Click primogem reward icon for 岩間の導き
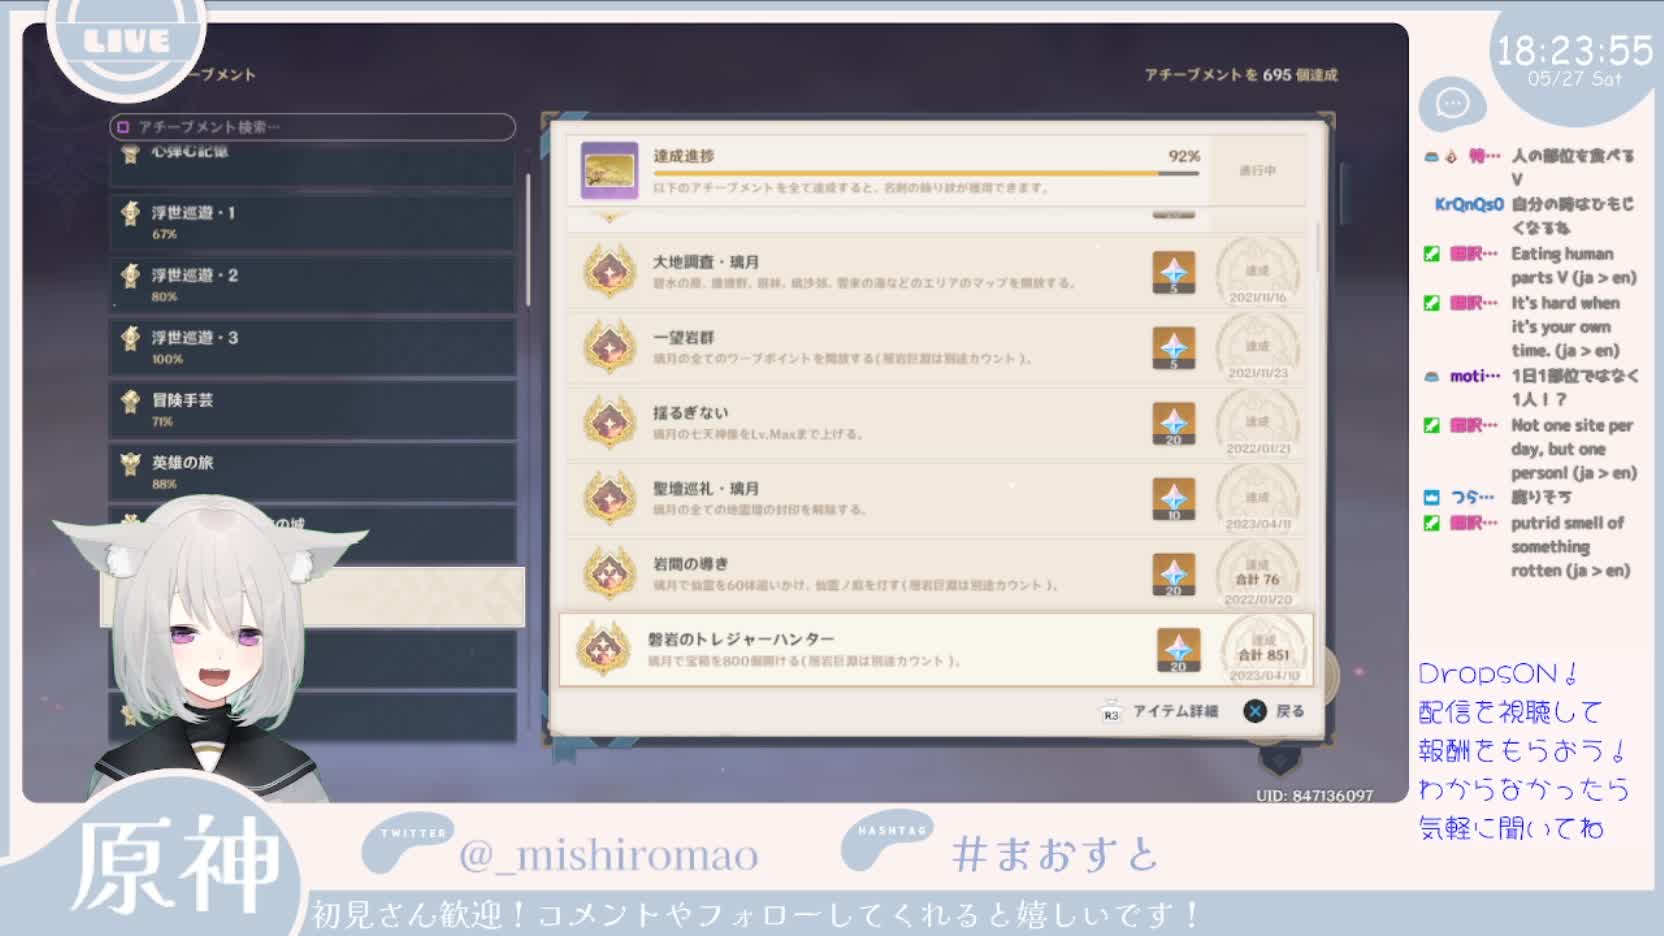The width and height of the screenshot is (1664, 936). pos(1174,574)
